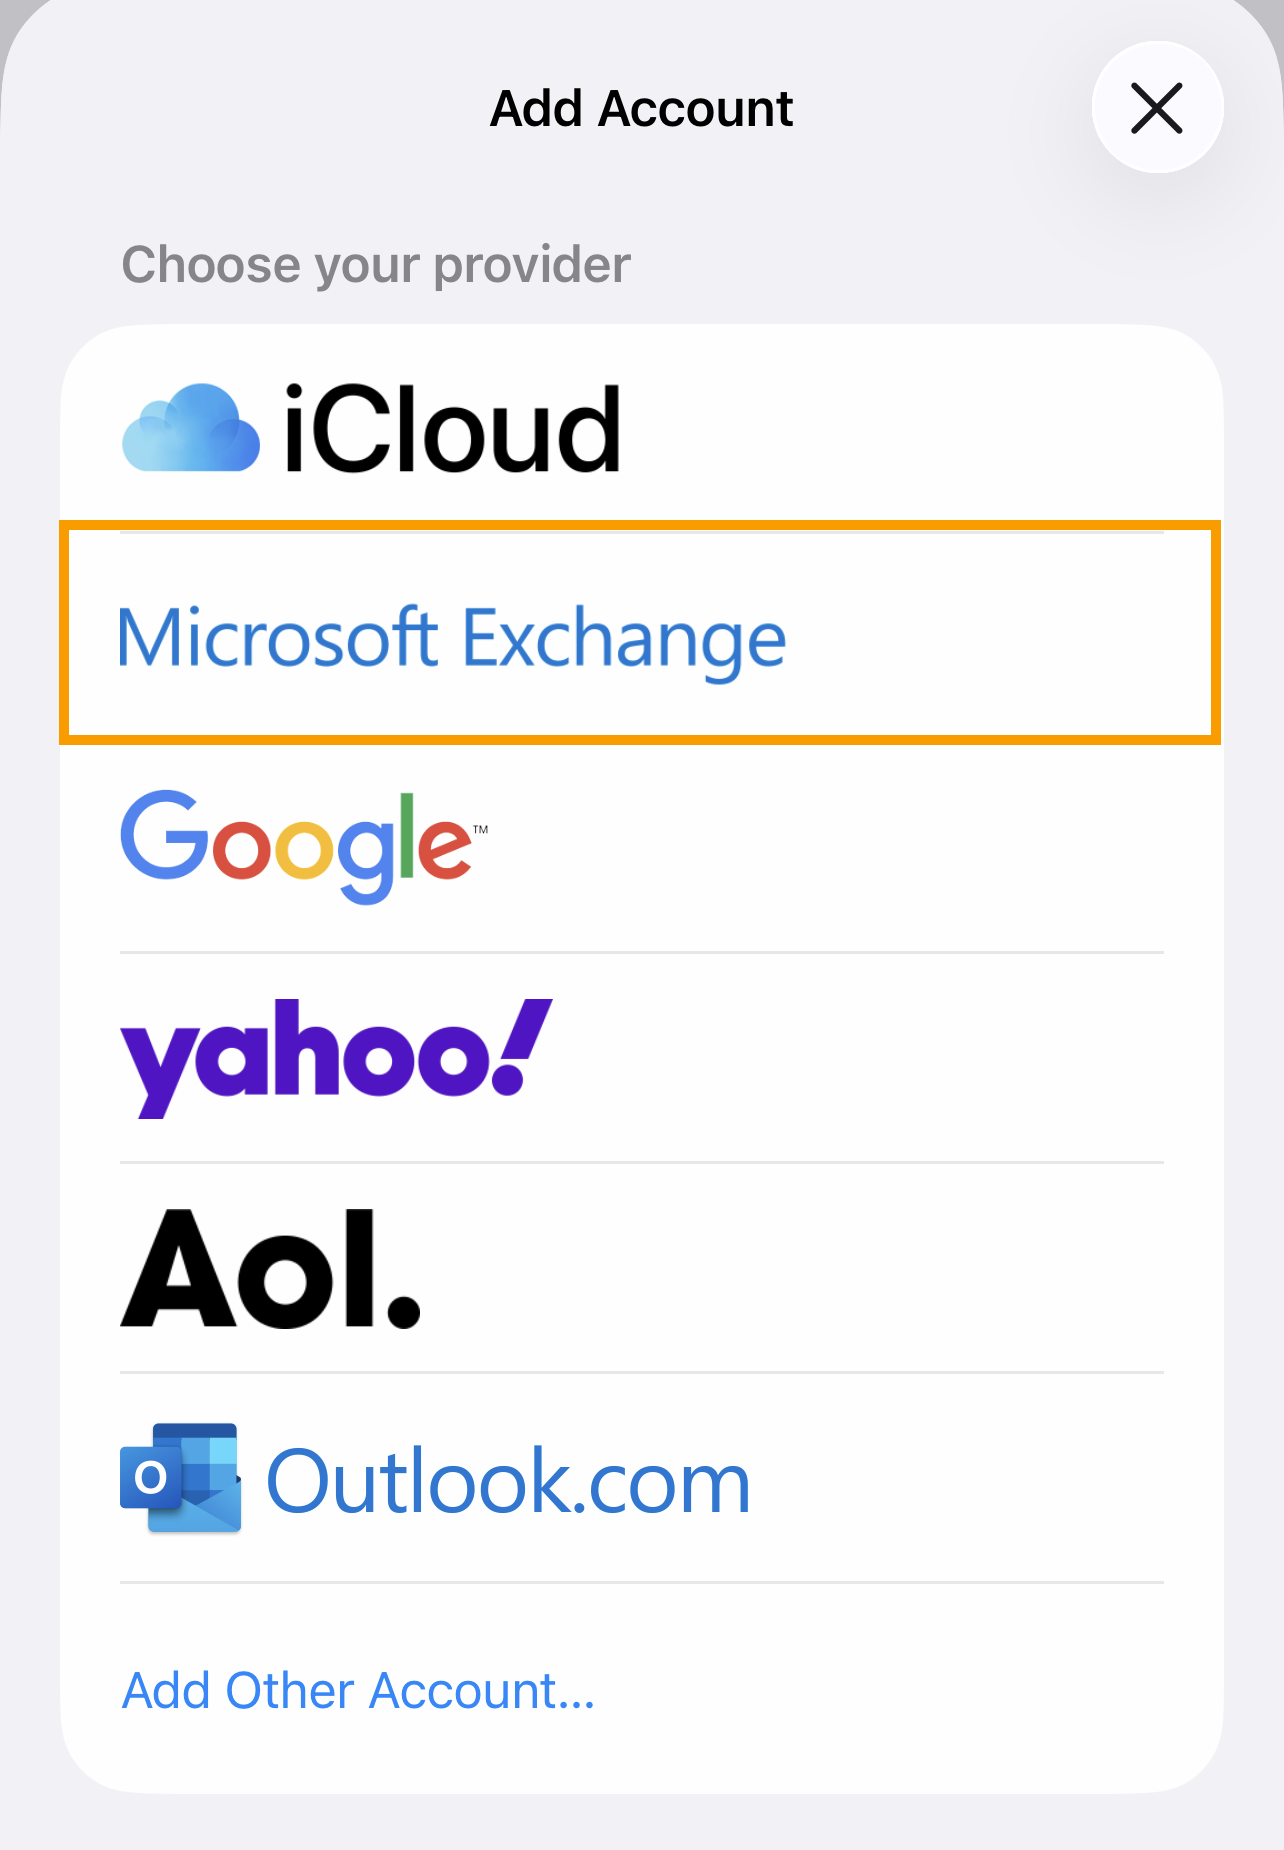
Task: Click the word Exchange in highlighted row
Action: click(624, 640)
